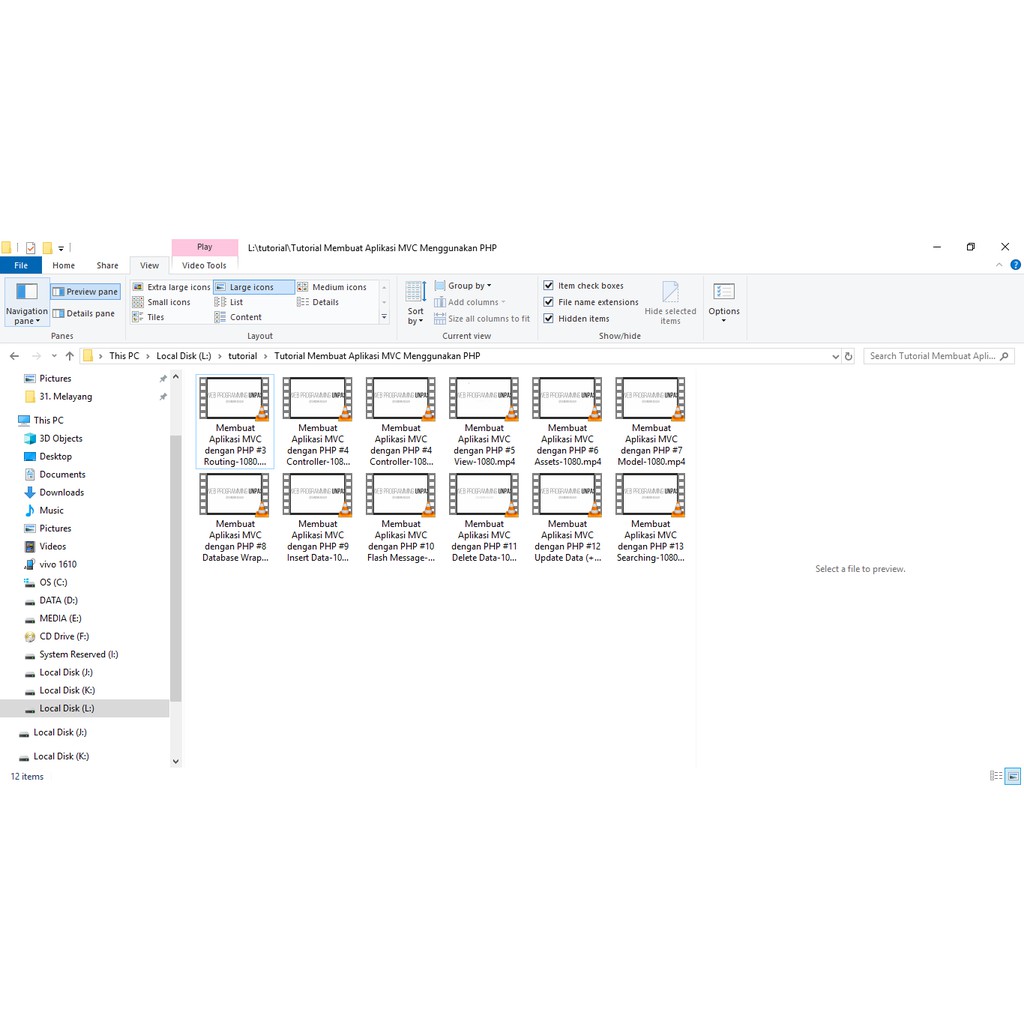Open the Group by dropdown
Viewport: 1024px width, 1024px height.
[x=464, y=285]
